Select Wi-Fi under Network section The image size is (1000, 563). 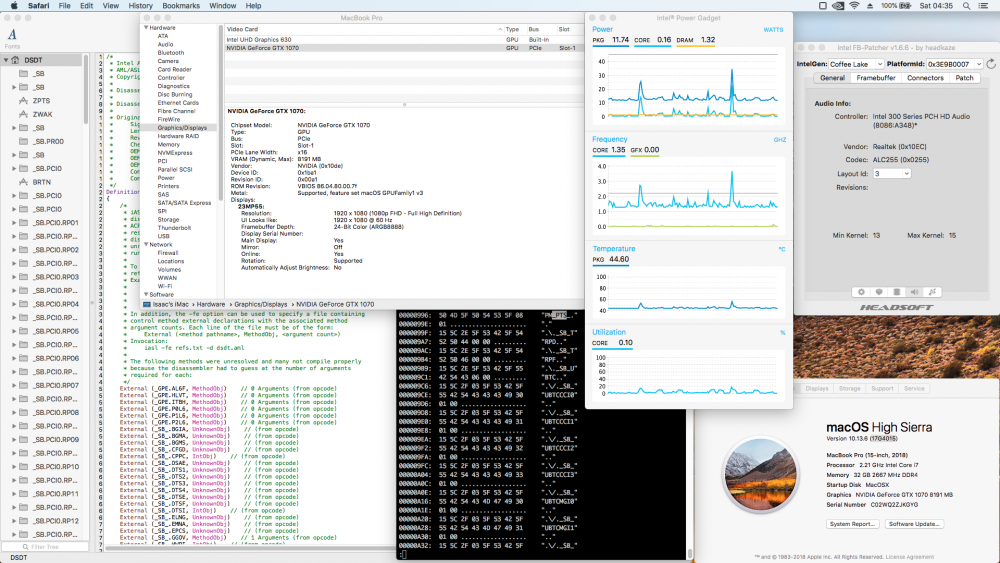165,286
